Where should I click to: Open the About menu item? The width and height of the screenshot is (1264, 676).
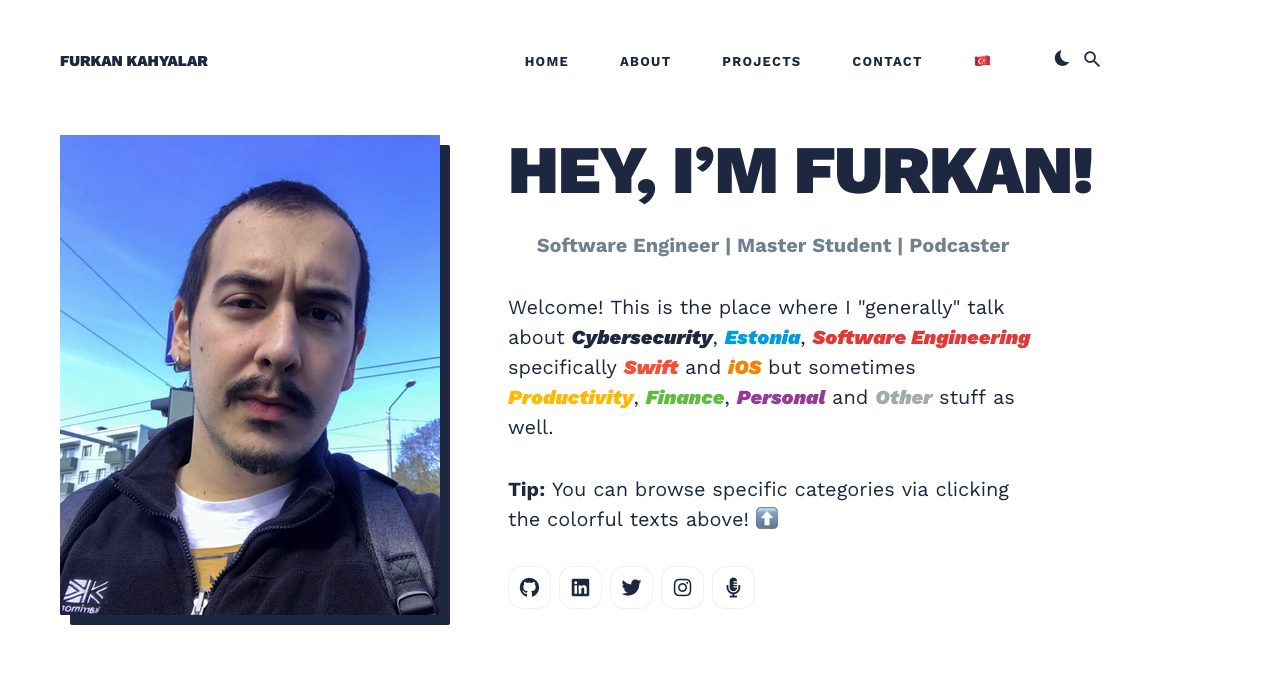pyautogui.click(x=645, y=61)
